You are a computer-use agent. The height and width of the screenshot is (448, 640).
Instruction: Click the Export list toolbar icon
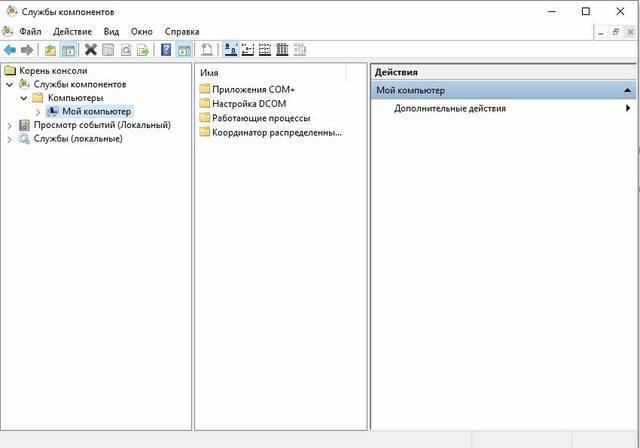pos(143,50)
